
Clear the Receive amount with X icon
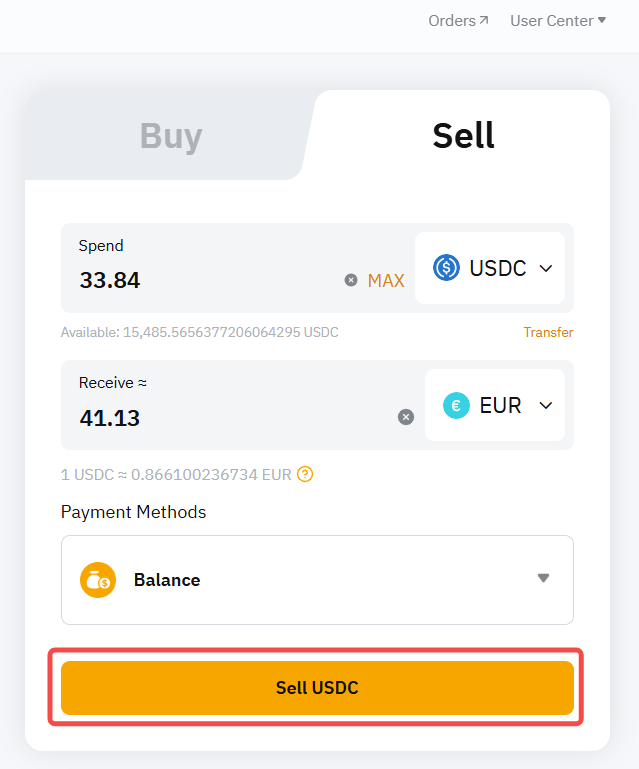(x=406, y=417)
